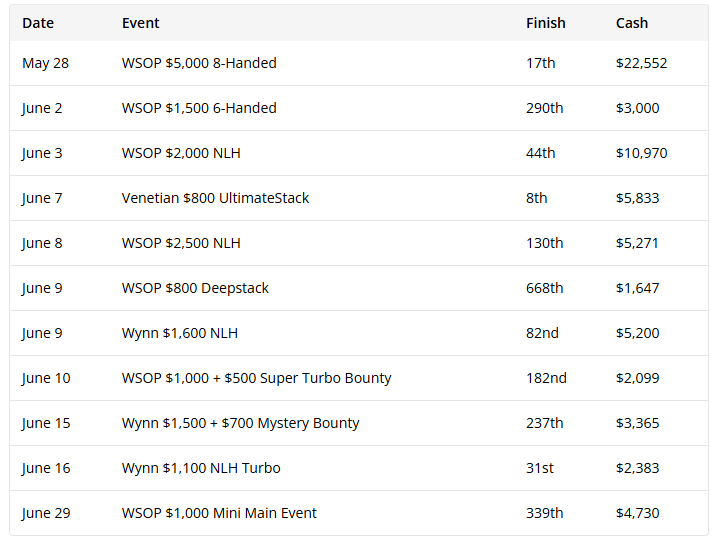Screen dimensions: 720x540
Task: Select the WSOP $5,000 8-Handed event
Action: (199, 63)
